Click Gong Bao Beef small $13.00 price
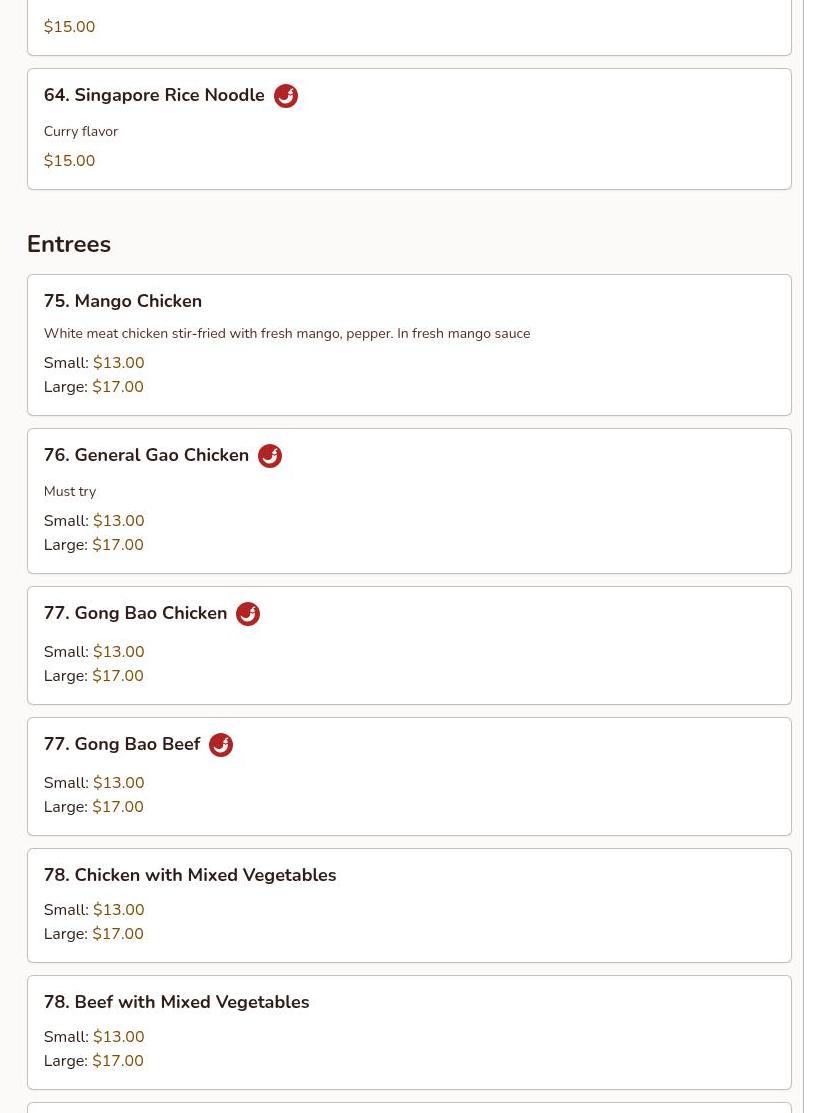Viewport: 824px width, 1113px height. click(x=118, y=783)
